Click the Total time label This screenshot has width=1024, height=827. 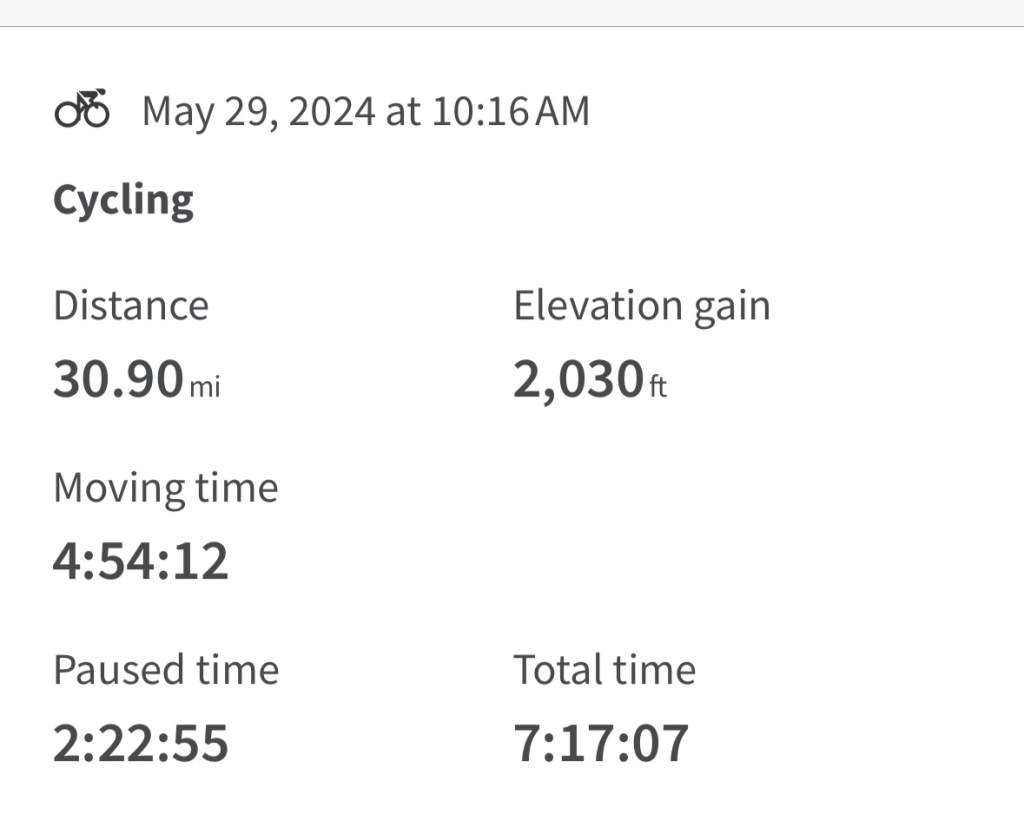coord(604,670)
